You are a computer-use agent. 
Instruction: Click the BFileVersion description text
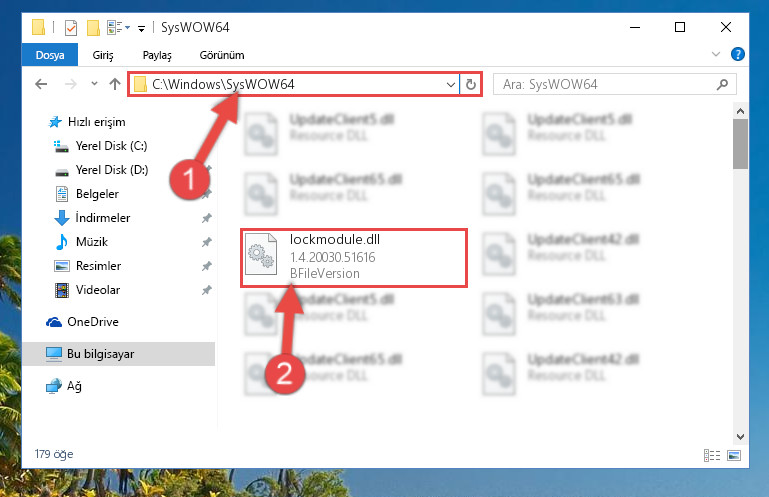(x=325, y=273)
